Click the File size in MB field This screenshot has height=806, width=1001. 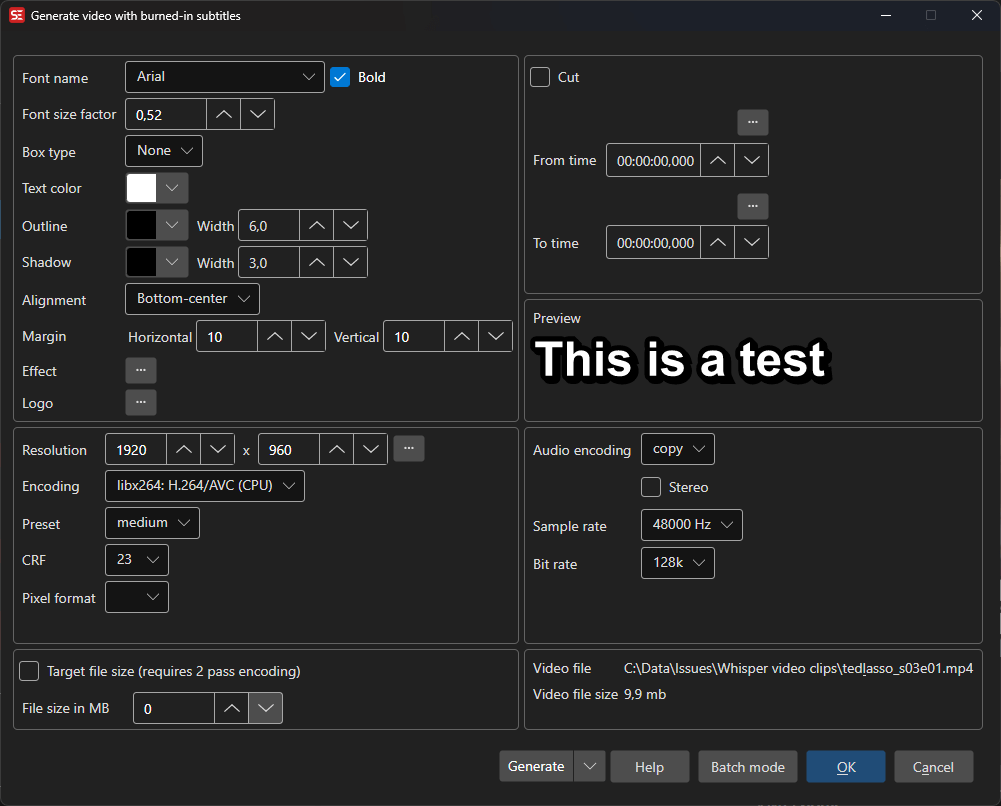pos(174,708)
